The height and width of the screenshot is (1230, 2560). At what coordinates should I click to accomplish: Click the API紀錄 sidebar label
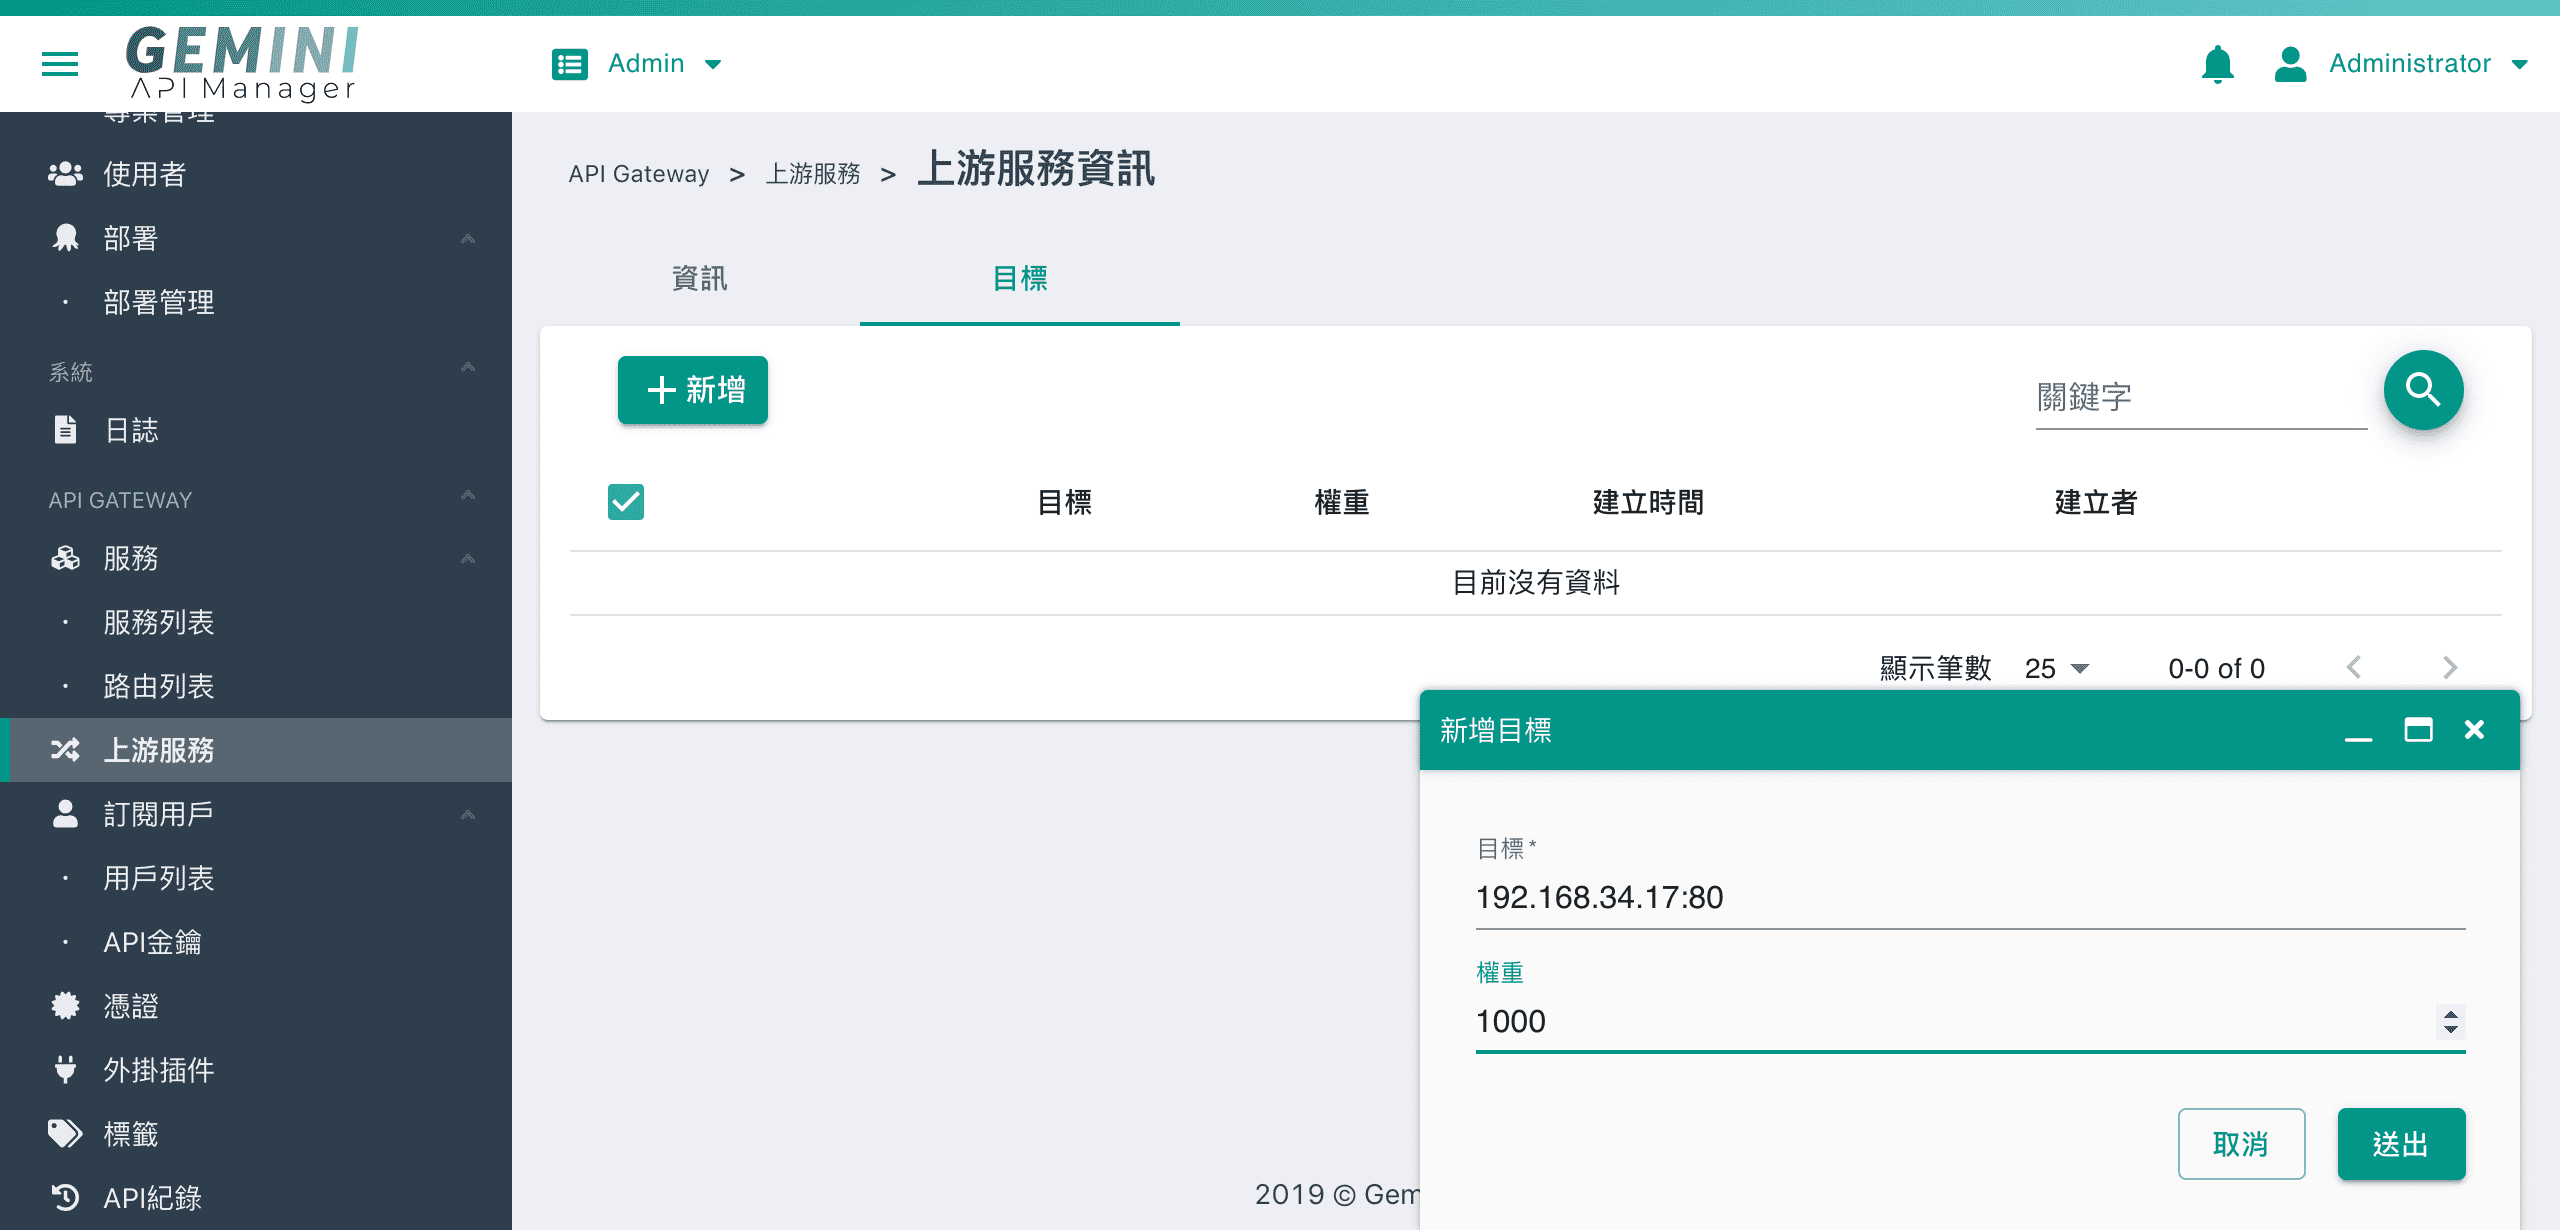tap(153, 1198)
